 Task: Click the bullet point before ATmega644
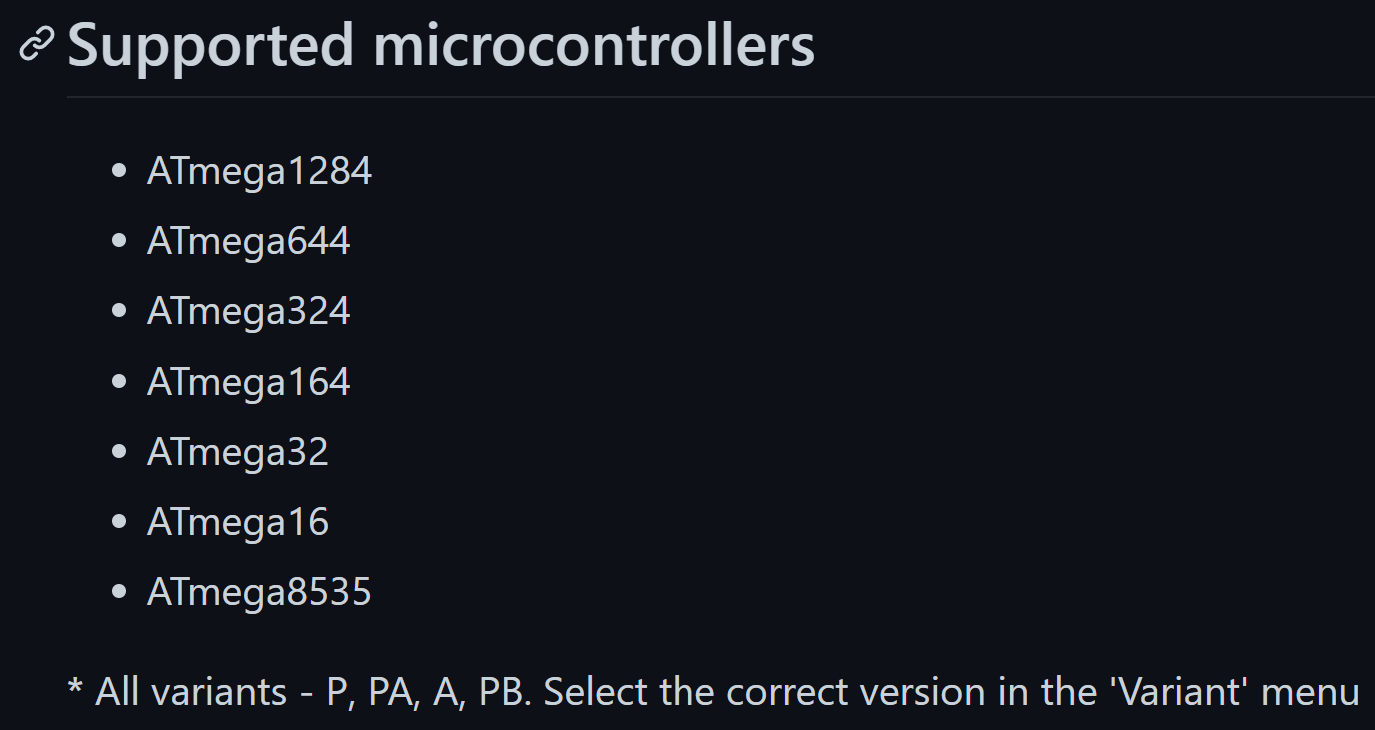pos(120,241)
